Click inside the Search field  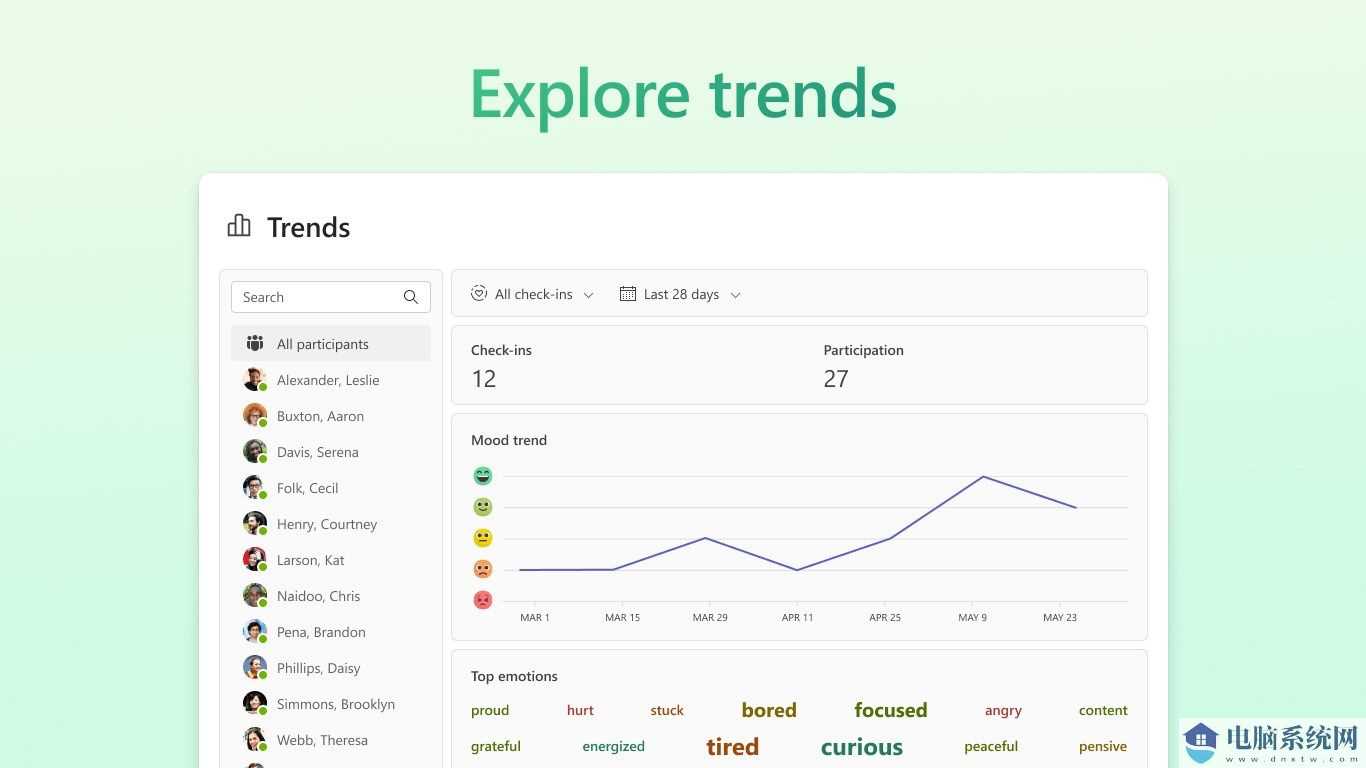(331, 297)
